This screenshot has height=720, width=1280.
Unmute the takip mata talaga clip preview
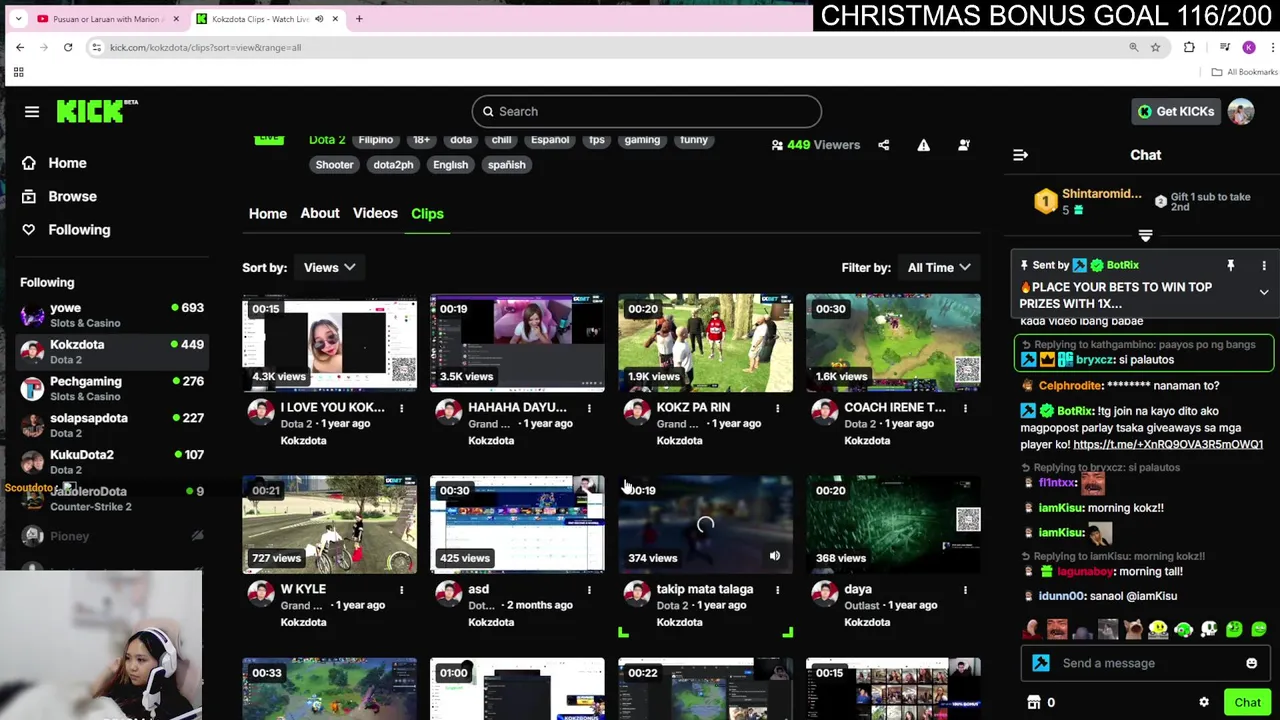pos(775,556)
